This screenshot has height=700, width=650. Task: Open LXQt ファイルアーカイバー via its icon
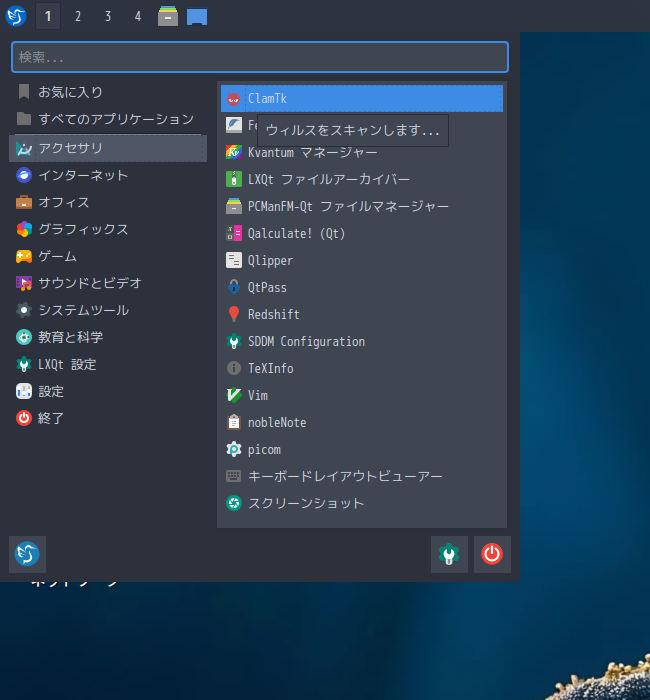click(234, 179)
